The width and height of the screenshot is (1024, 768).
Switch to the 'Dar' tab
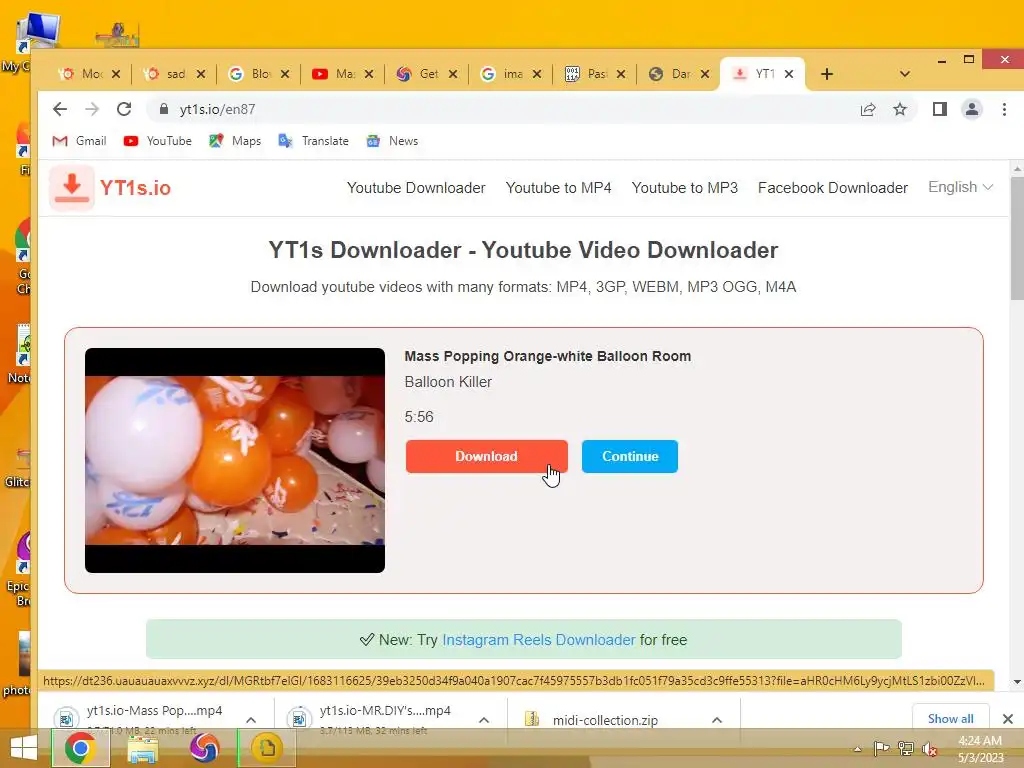(671, 74)
